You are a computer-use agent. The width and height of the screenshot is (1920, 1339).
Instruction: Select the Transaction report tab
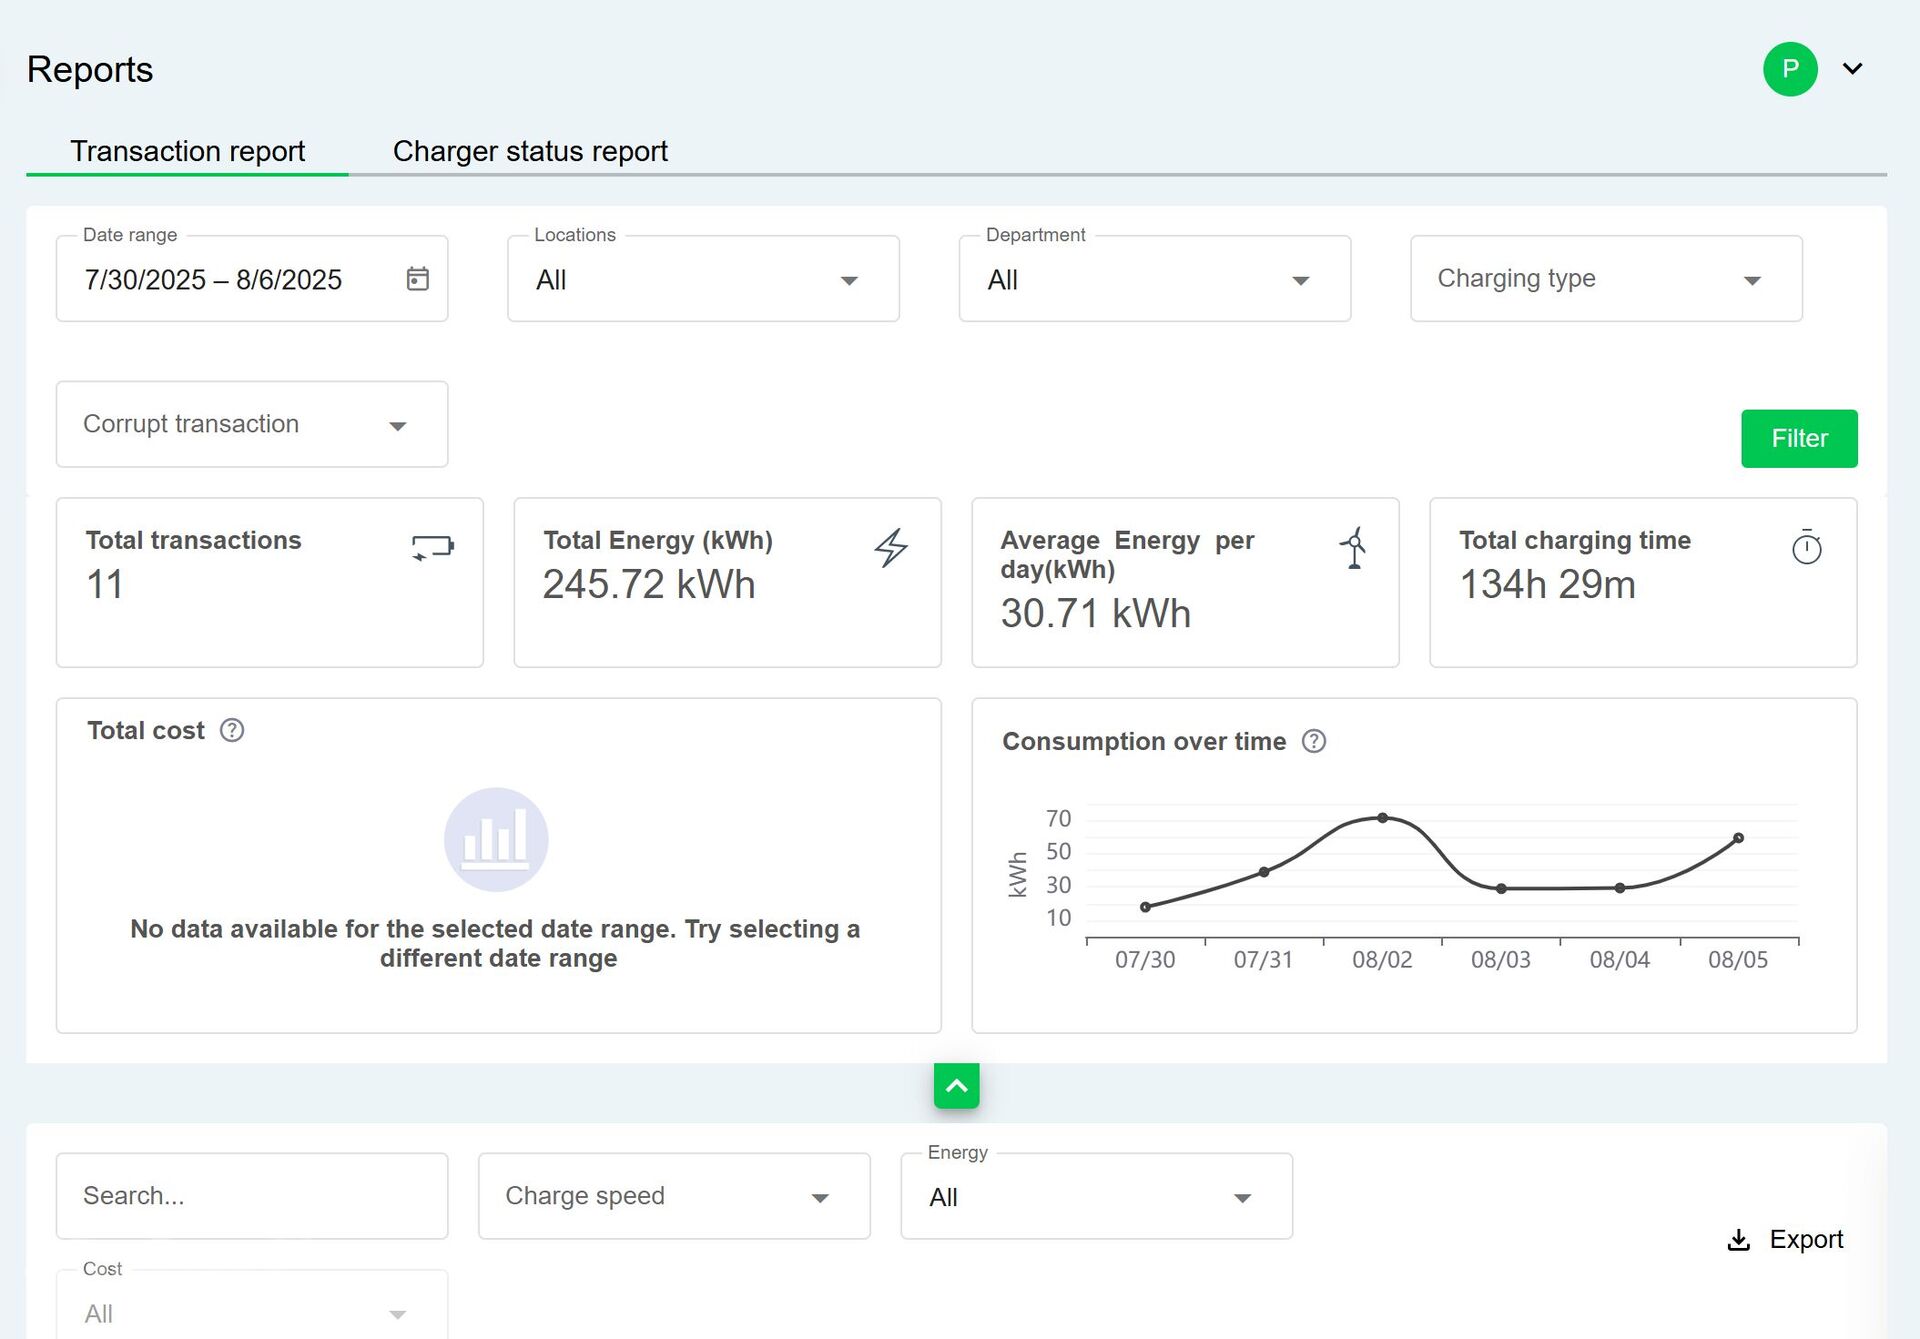click(187, 151)
